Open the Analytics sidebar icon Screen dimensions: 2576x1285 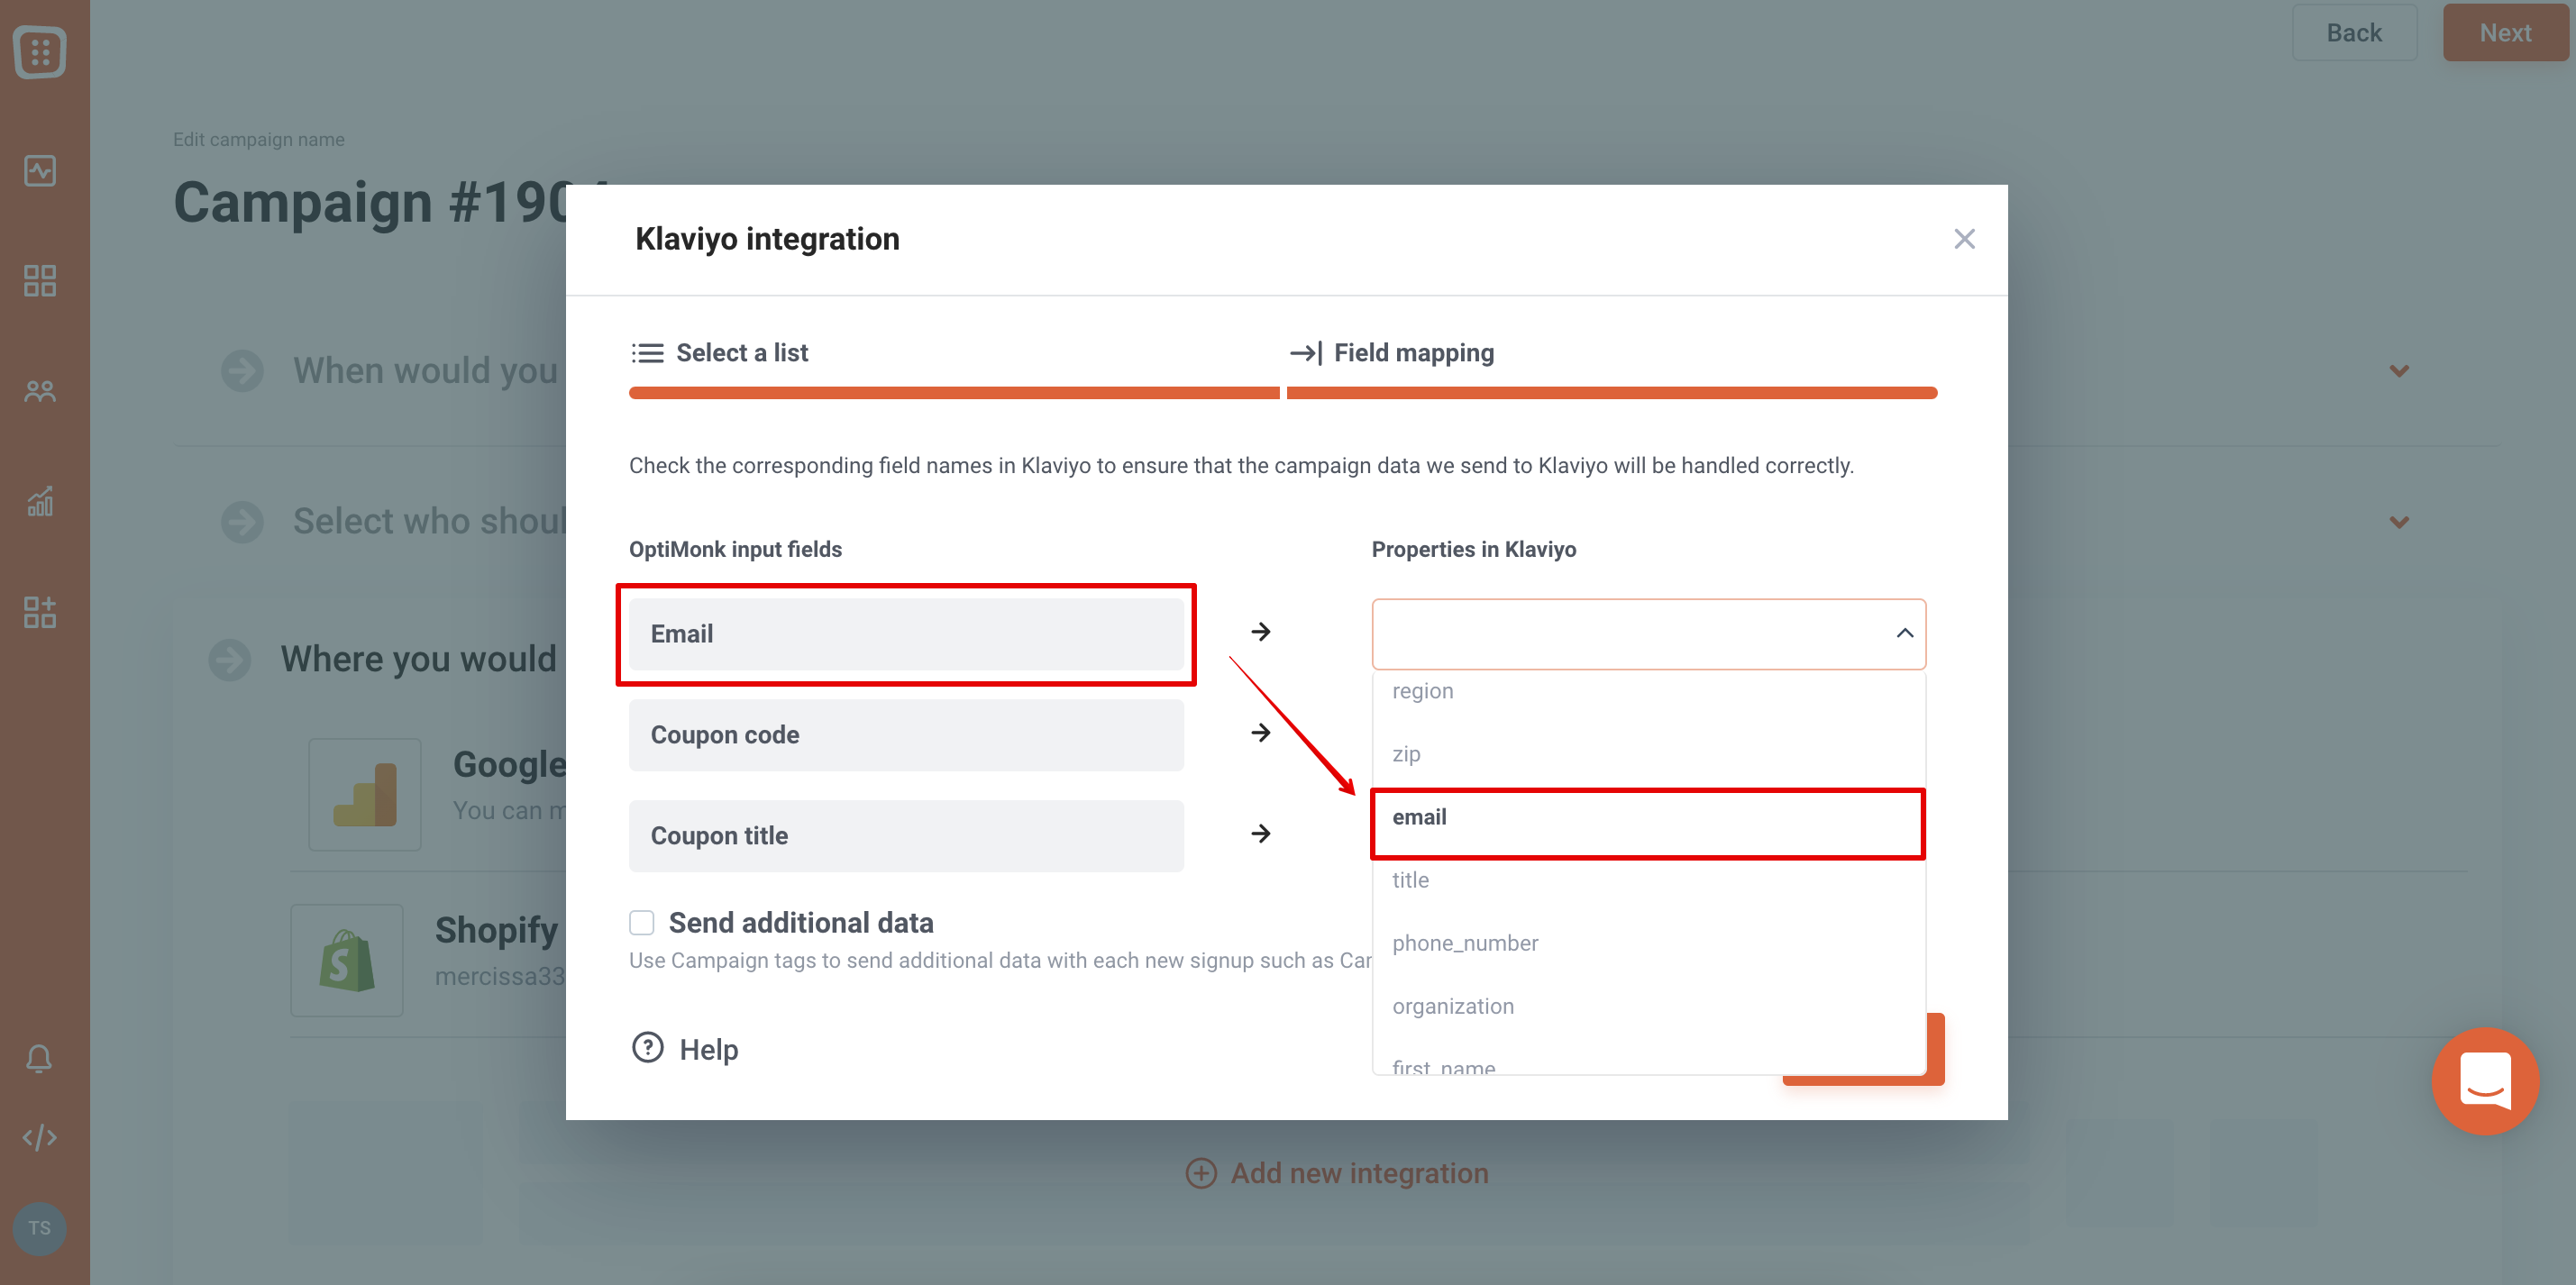tap(39, 170)
